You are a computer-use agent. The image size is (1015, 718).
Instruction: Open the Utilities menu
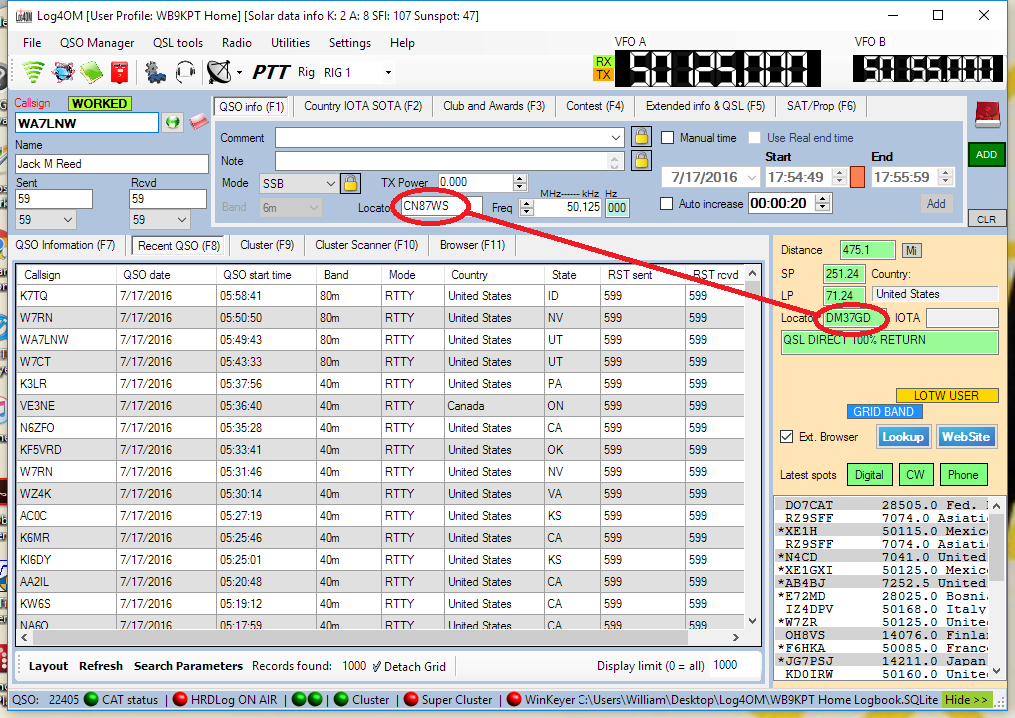[290, 43]
